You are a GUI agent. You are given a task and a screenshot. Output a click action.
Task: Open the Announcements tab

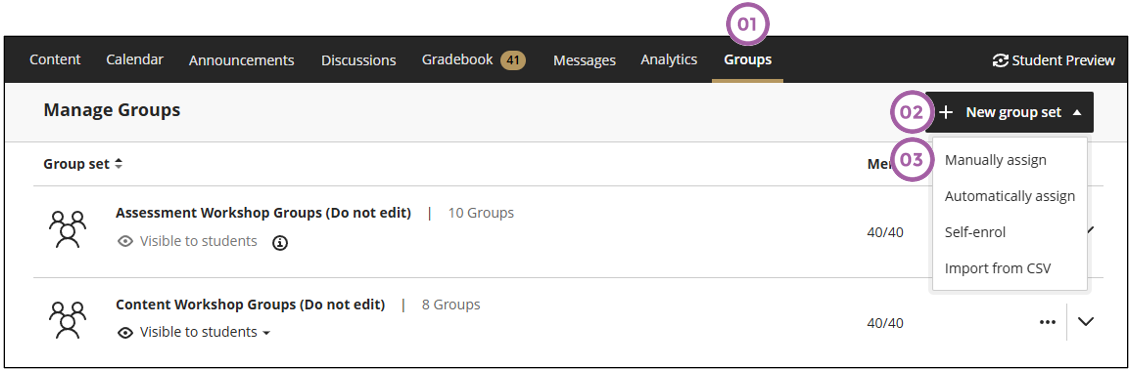click(241, 60)
